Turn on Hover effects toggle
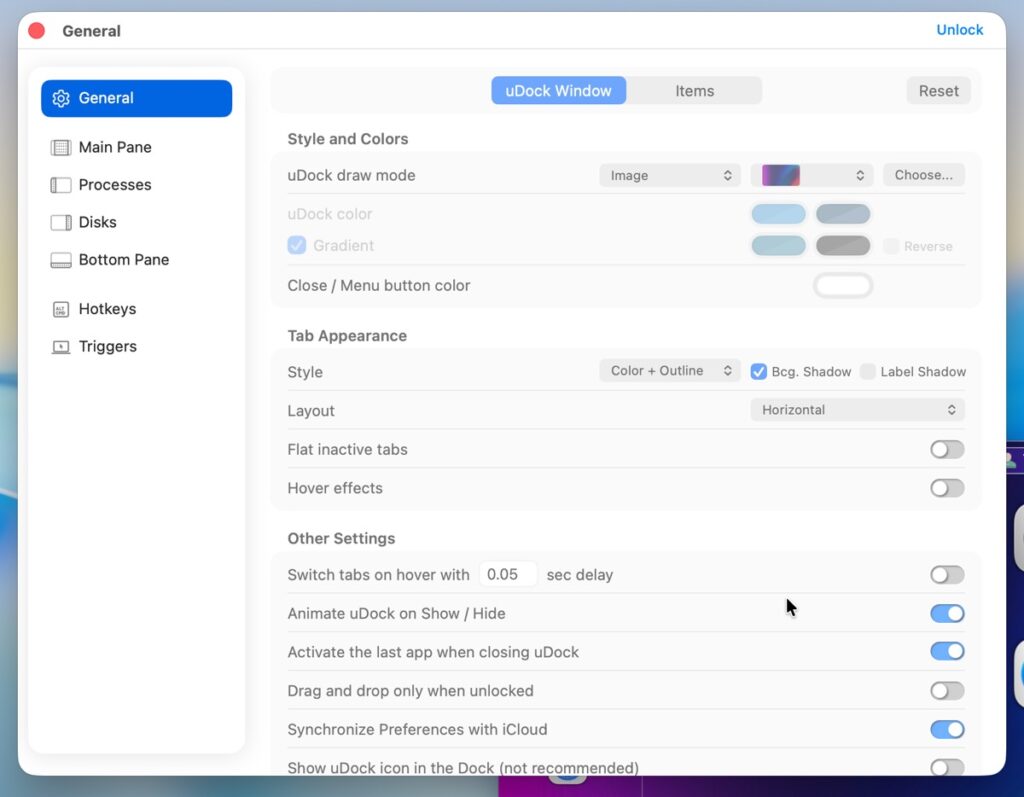This screenshot has height=797, width=1024. pyautogui.click(x=946, y=488)
